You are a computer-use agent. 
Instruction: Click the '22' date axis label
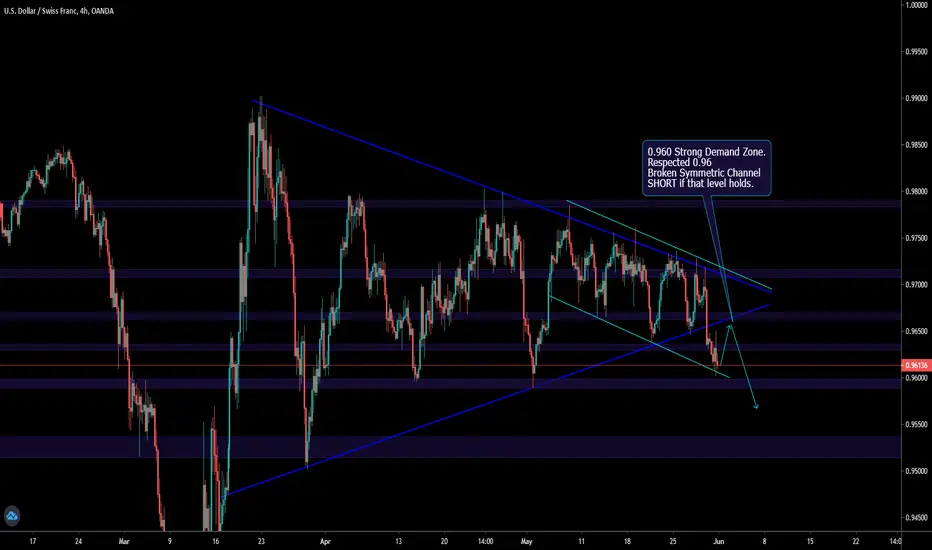pyautogui.click(x=855, y=541)
